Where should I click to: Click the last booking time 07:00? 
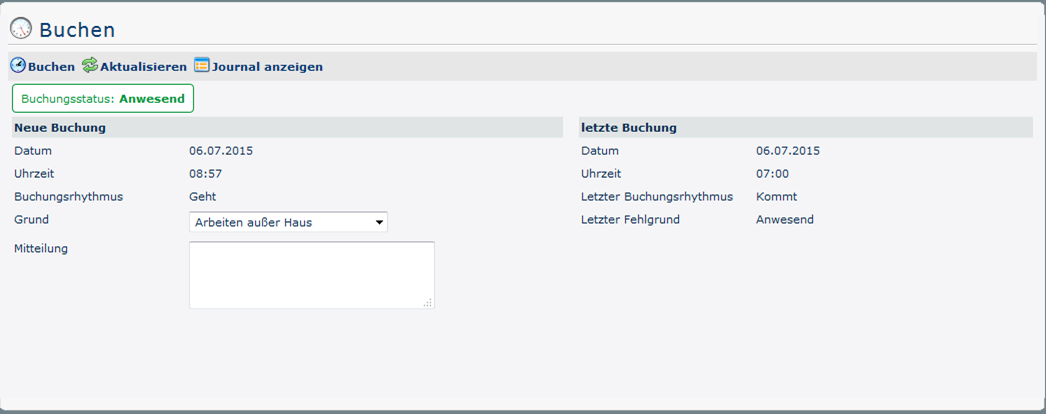point(772,174)
